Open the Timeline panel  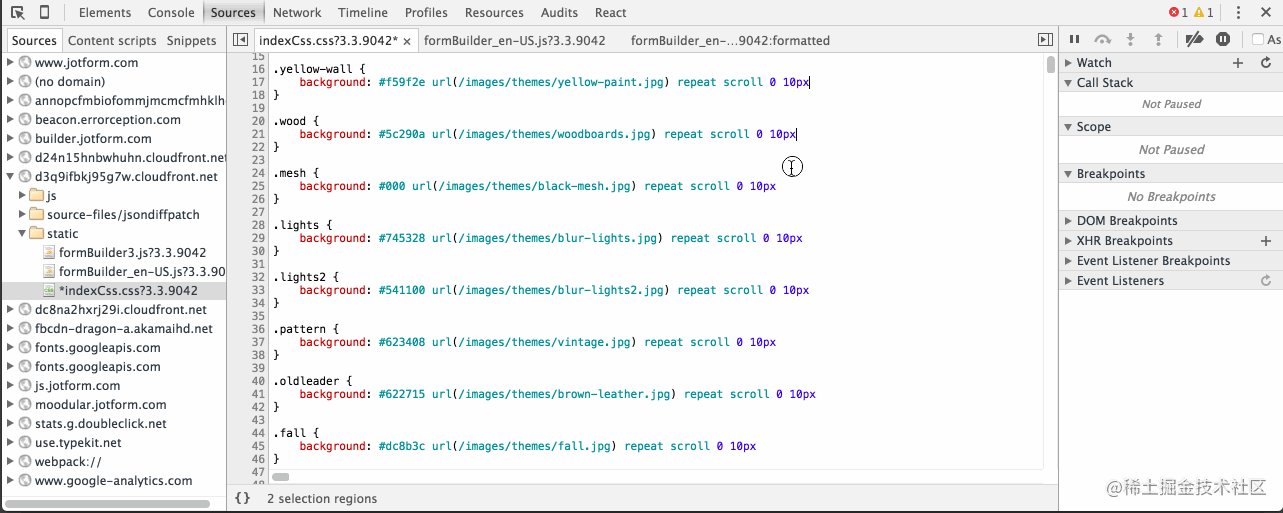(363, 13)
